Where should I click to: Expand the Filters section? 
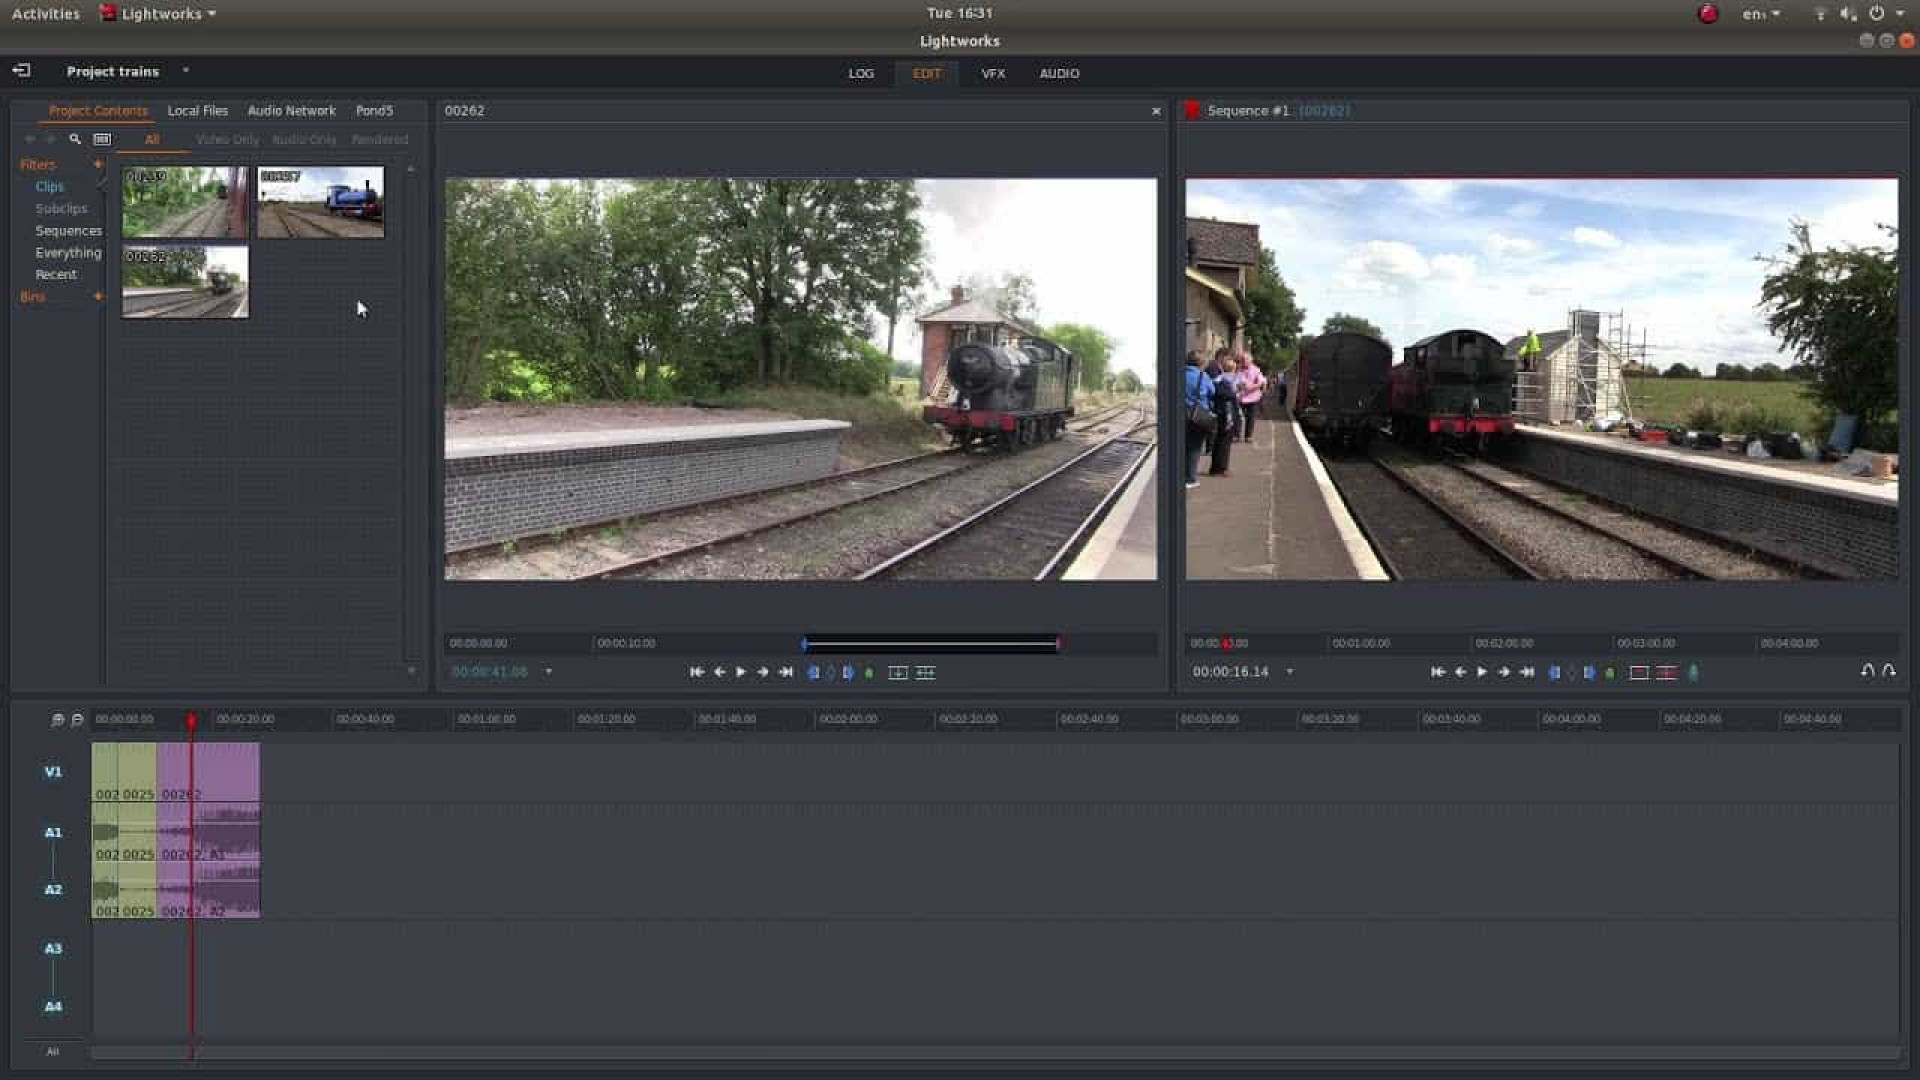pyautogui.click(x=97, y=164)
